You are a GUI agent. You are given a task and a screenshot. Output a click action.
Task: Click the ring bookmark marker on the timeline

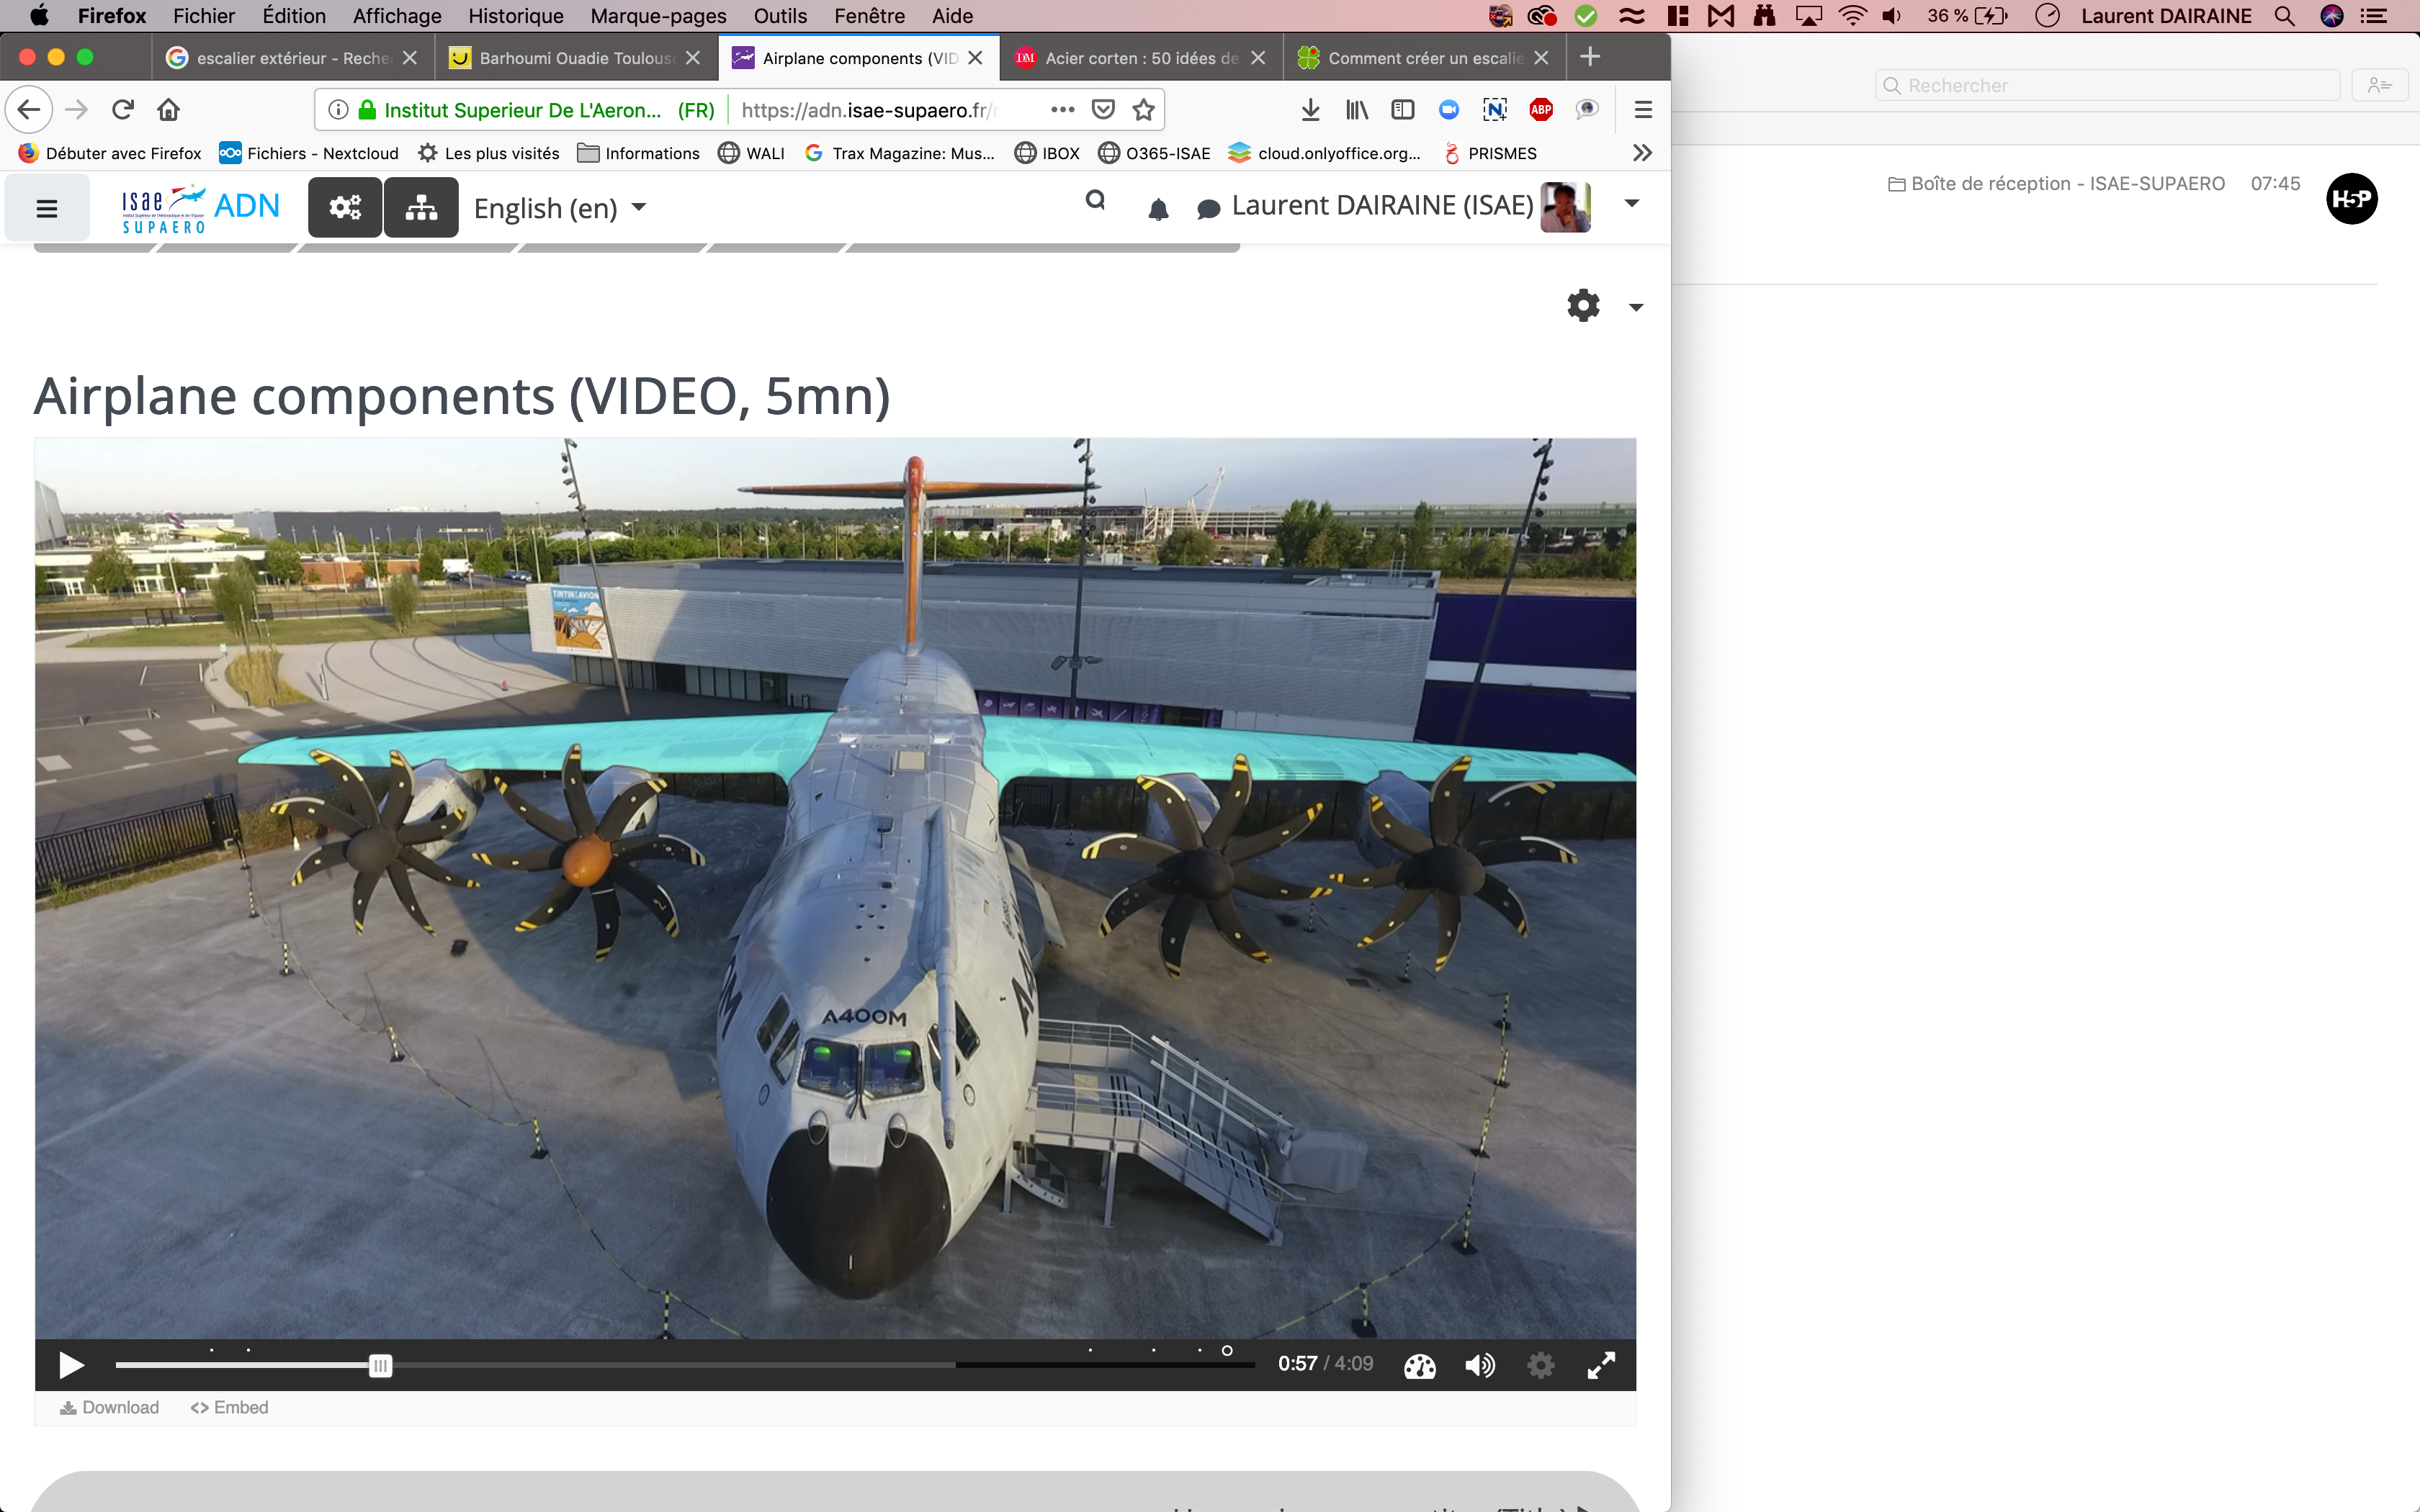[x=1227, y=1351]
